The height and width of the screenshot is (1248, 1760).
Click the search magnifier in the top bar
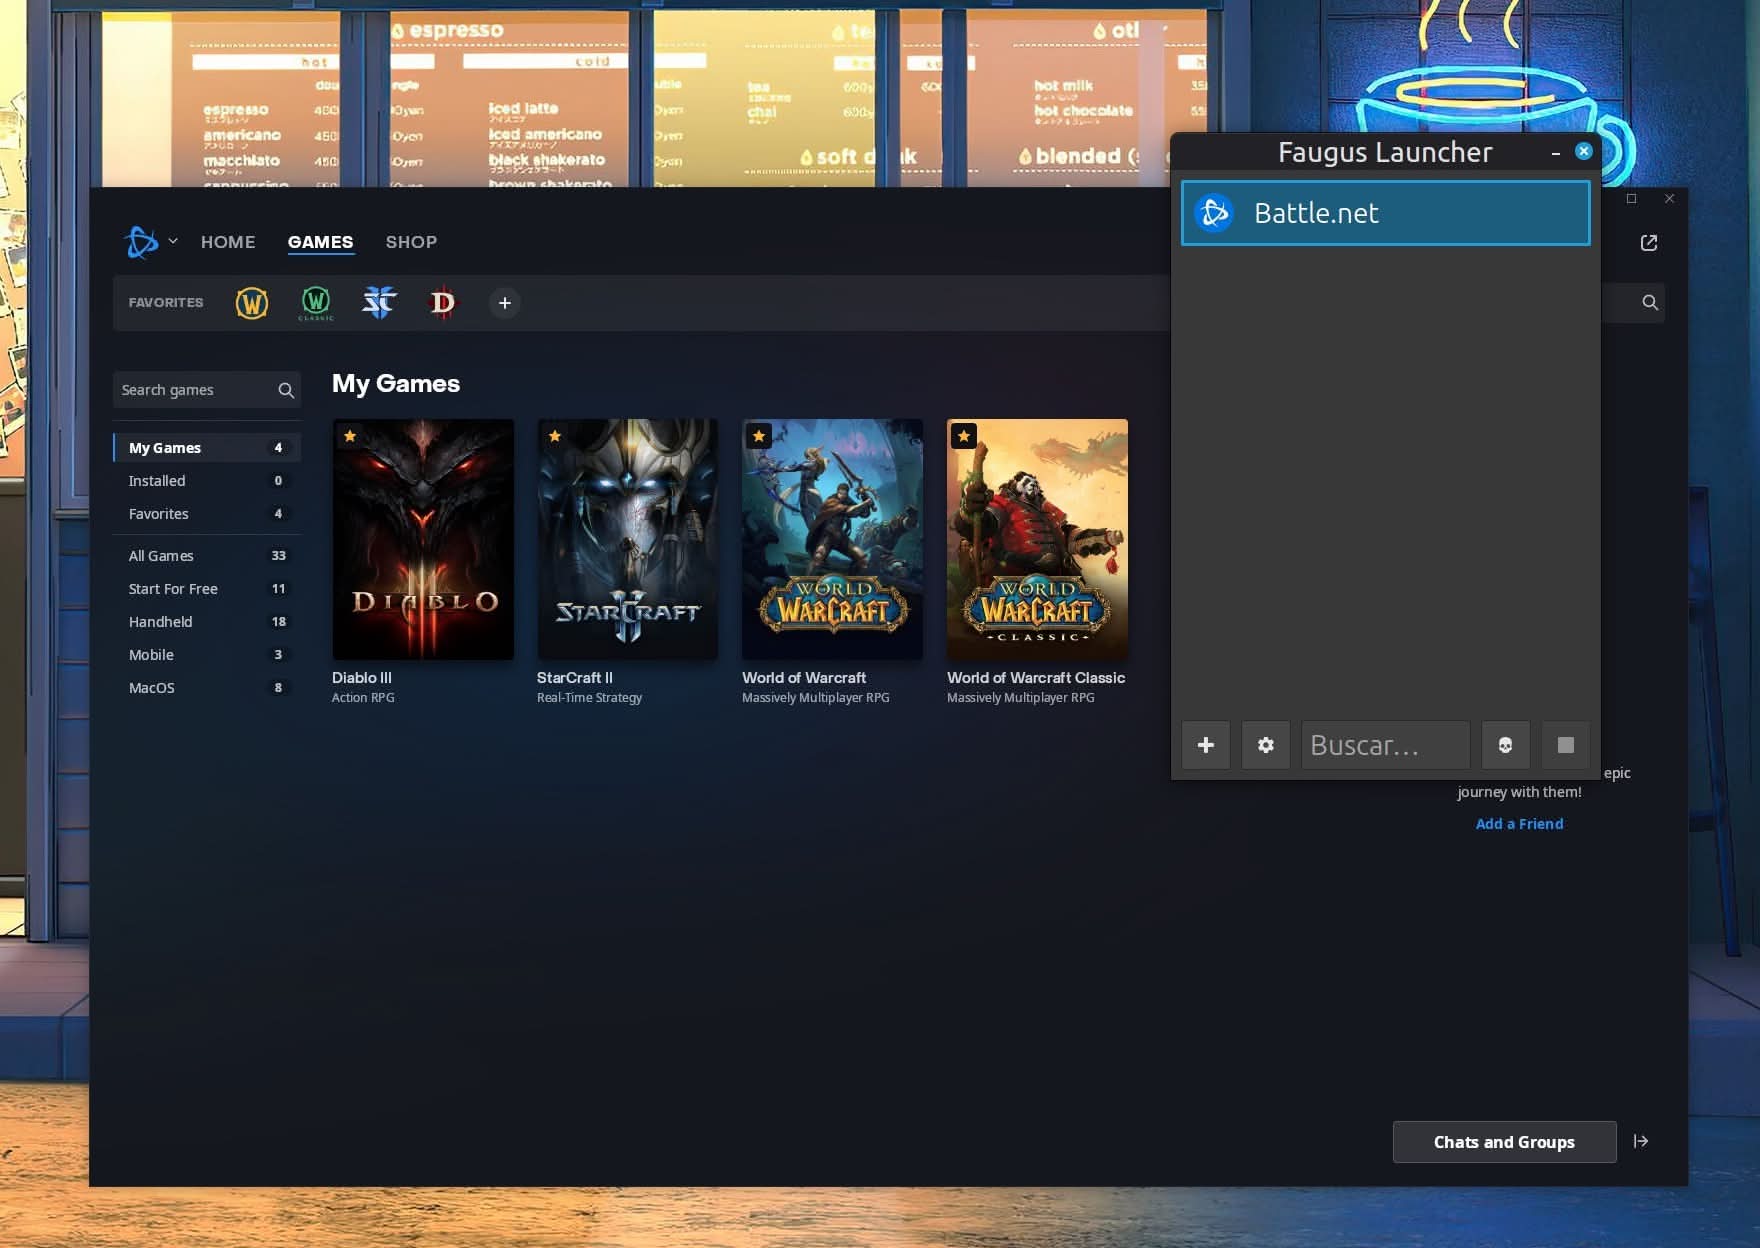1649,302
